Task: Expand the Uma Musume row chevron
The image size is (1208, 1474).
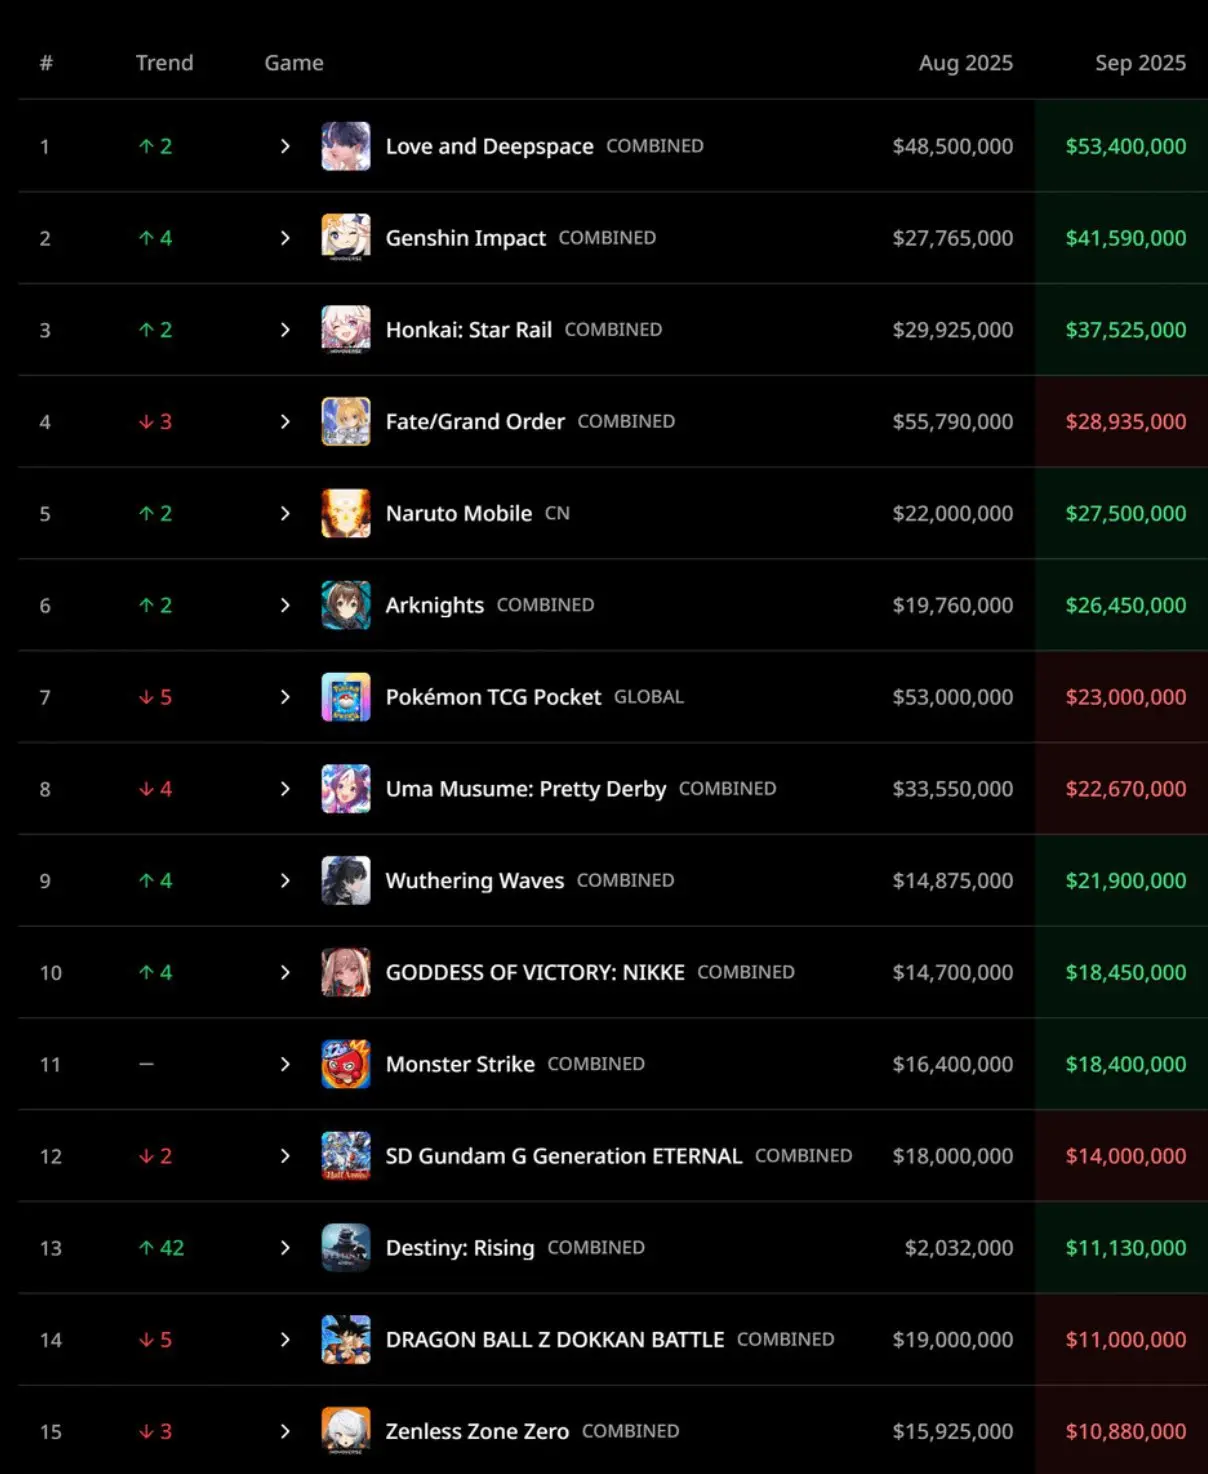Action: coord(285,789)
